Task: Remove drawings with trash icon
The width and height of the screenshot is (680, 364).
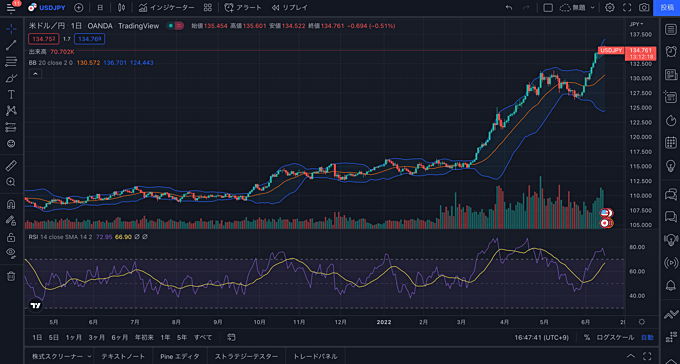Action: (x=11, y=276)
